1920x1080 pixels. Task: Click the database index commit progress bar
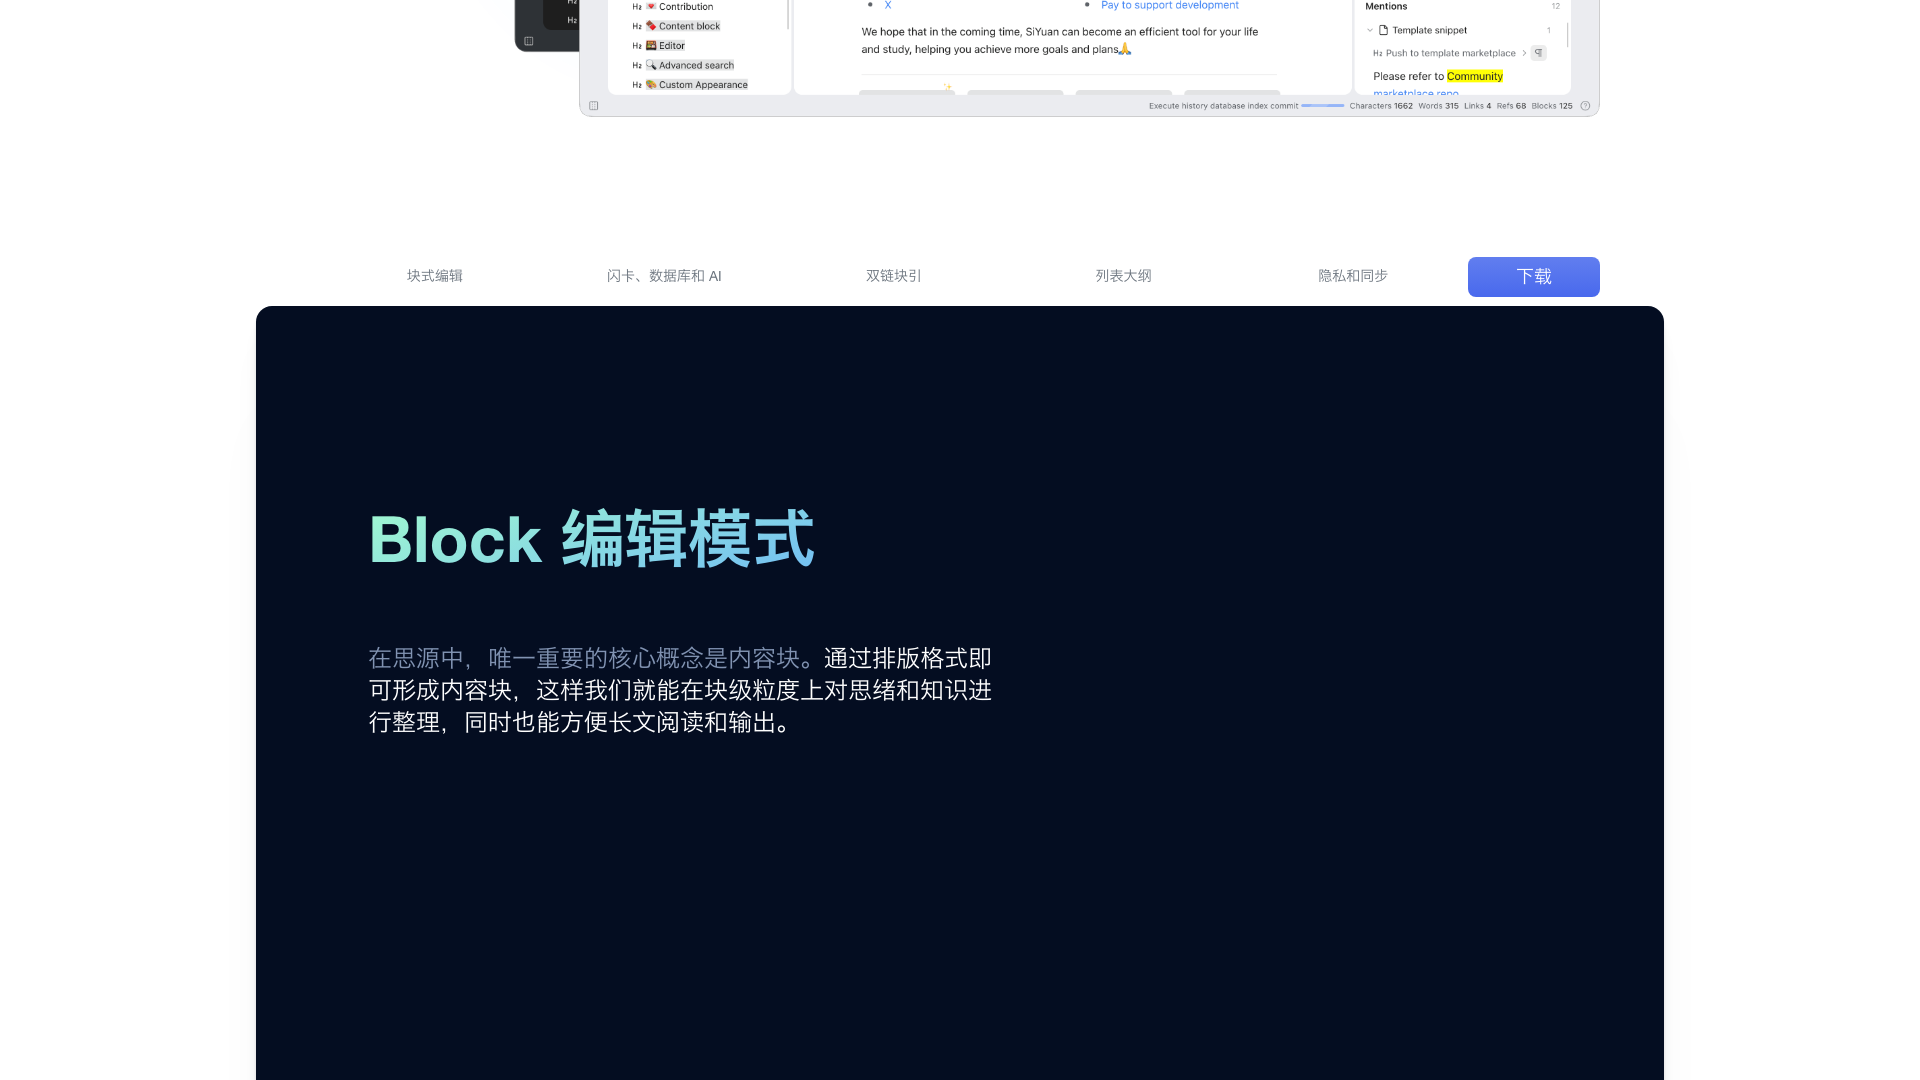[x=1323, y=106]
